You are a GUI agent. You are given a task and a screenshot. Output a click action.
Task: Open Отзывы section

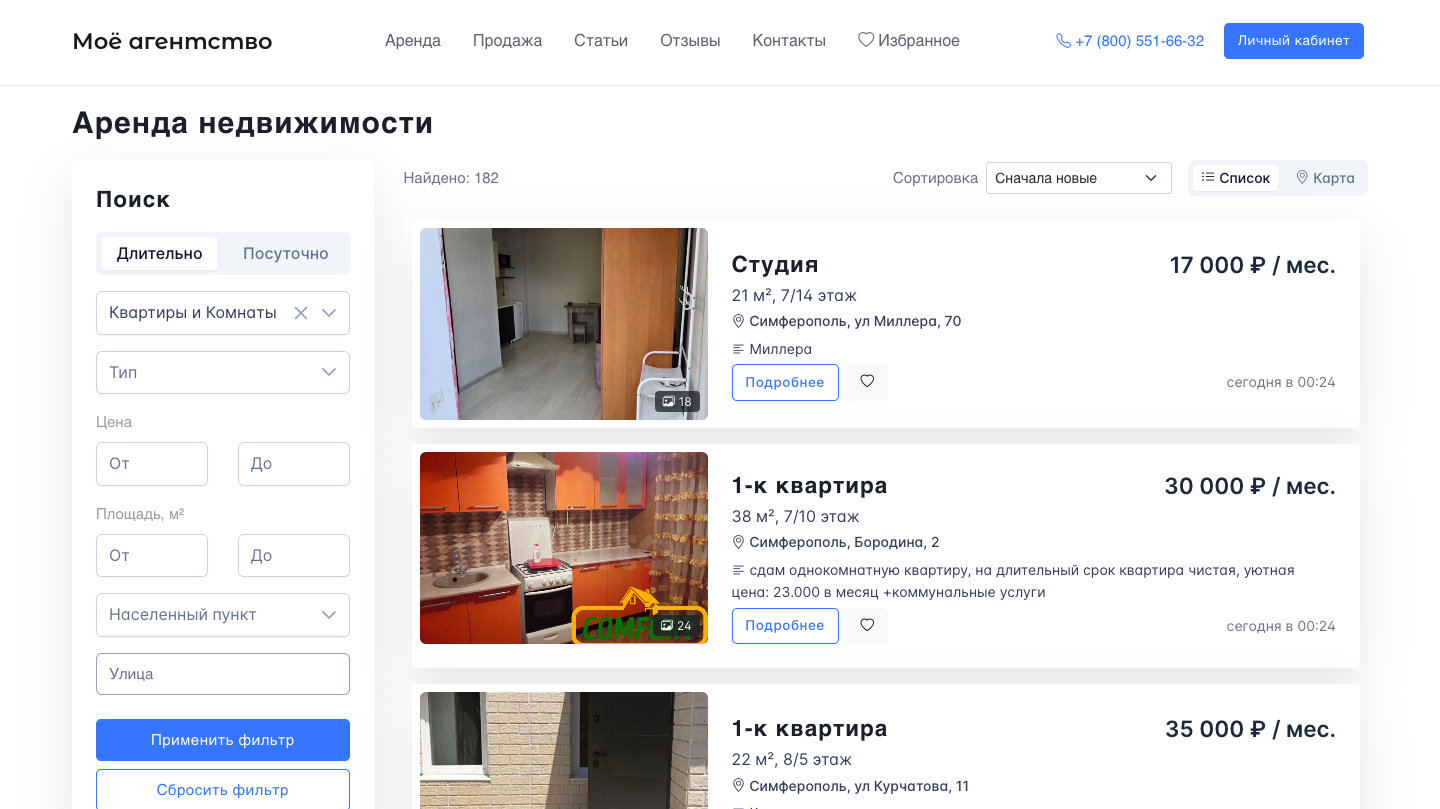pyautogui.click(x=690, y=41)
